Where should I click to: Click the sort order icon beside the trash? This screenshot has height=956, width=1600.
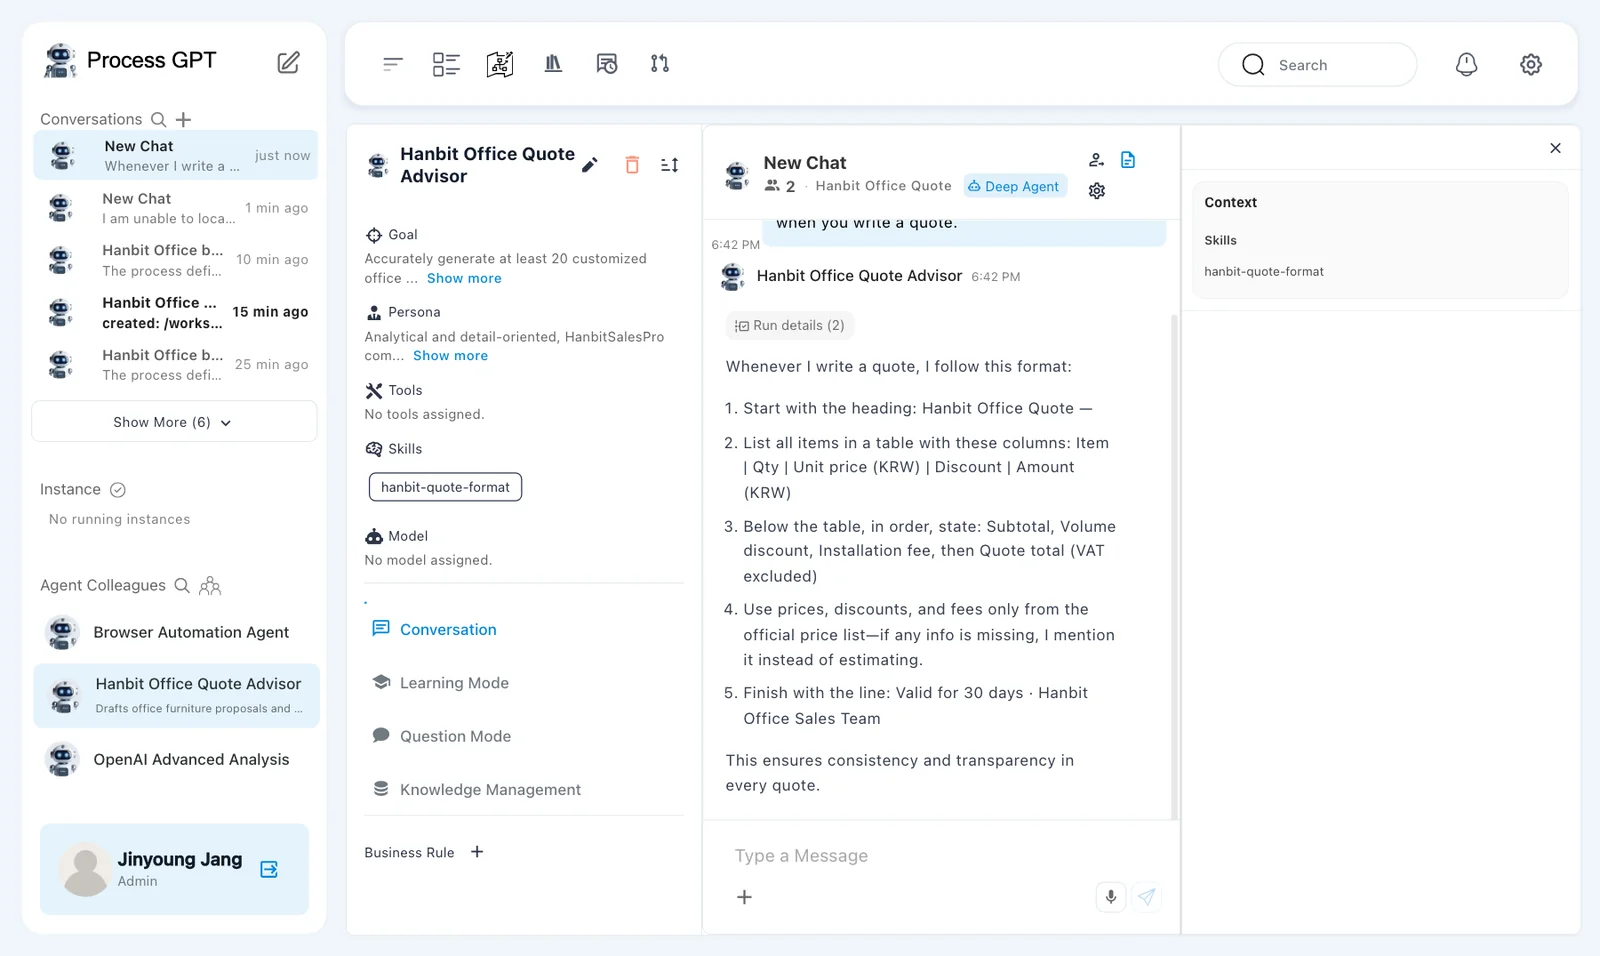[670, 165]
